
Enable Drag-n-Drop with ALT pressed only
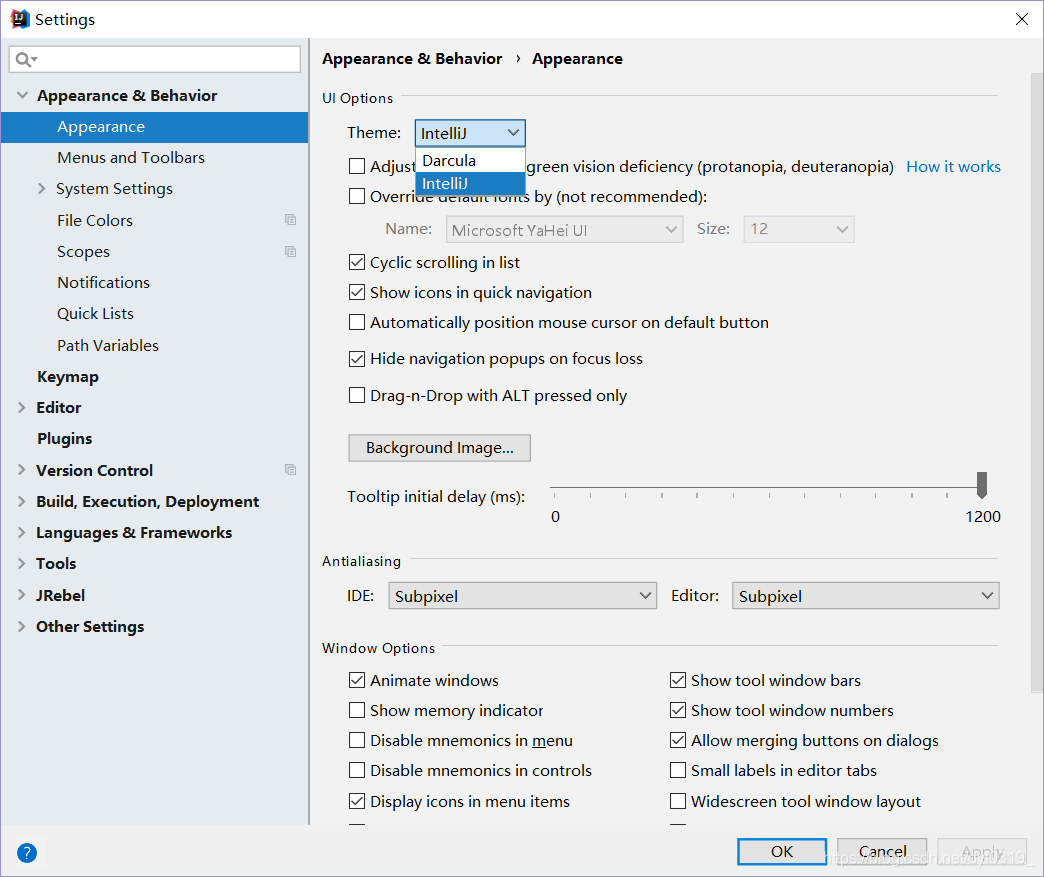357,396
